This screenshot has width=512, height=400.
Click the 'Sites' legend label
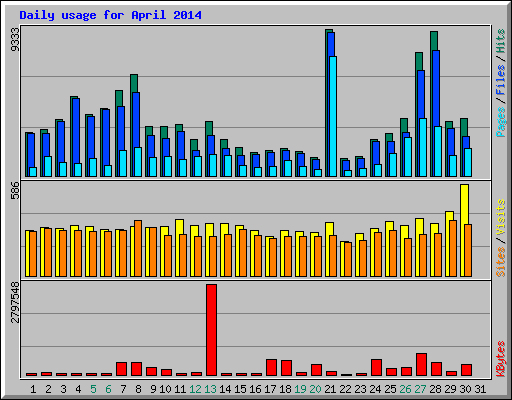pos(500,262)
